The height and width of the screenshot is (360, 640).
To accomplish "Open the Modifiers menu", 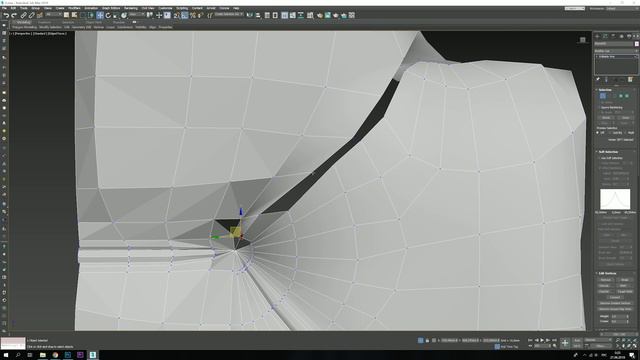I will click(x=74, y=8).
